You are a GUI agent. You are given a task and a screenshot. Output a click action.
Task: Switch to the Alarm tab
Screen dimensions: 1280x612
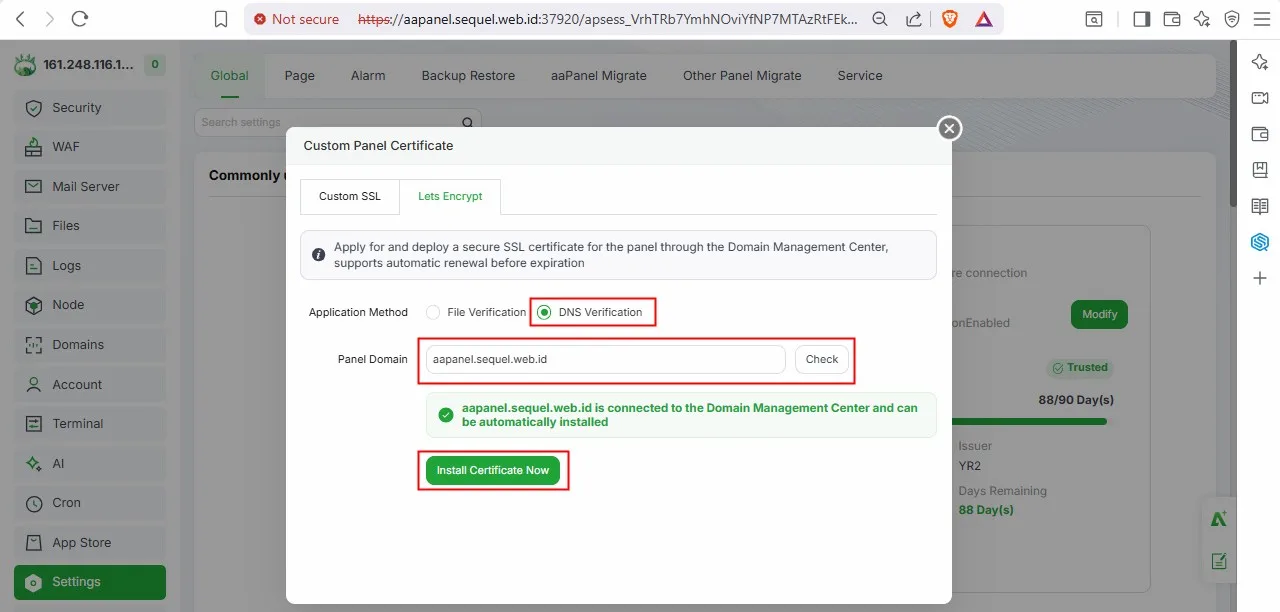[368, 76]
